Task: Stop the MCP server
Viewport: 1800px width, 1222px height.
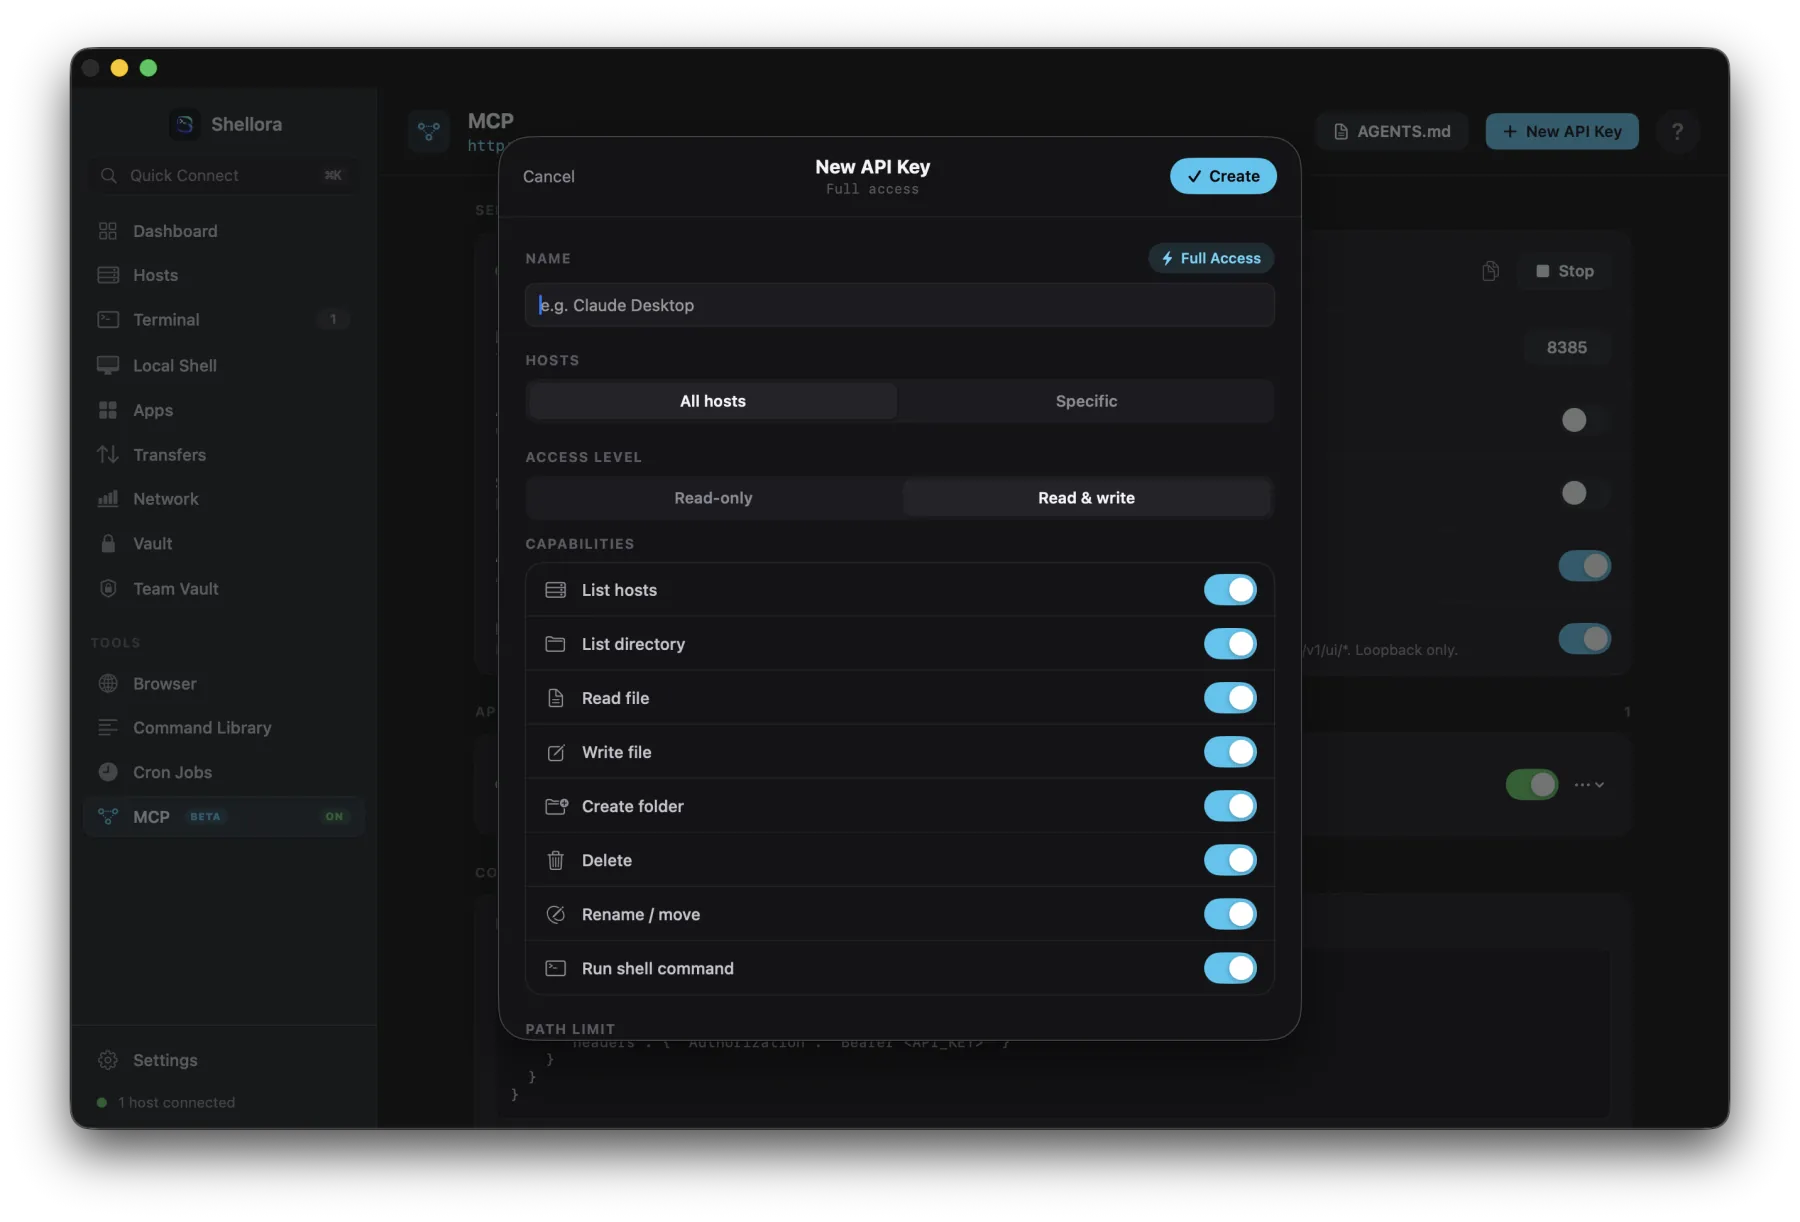Action: (x=1565, y=271)
